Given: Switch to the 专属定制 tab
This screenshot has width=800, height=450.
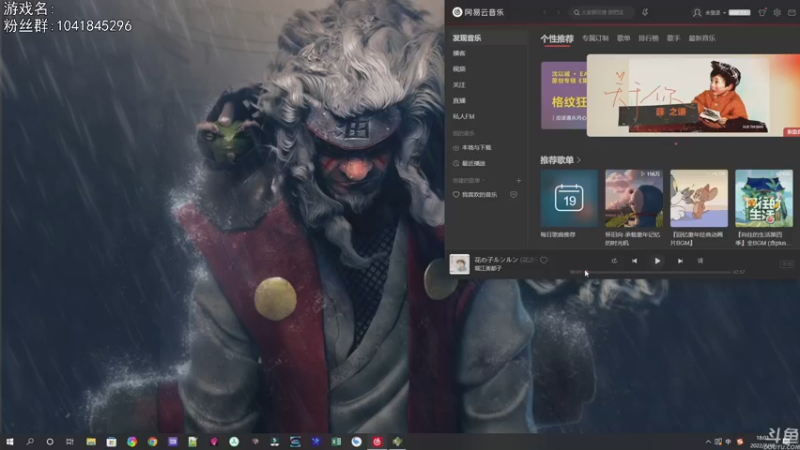Looking at the screenshot, I should coord(595,38).
